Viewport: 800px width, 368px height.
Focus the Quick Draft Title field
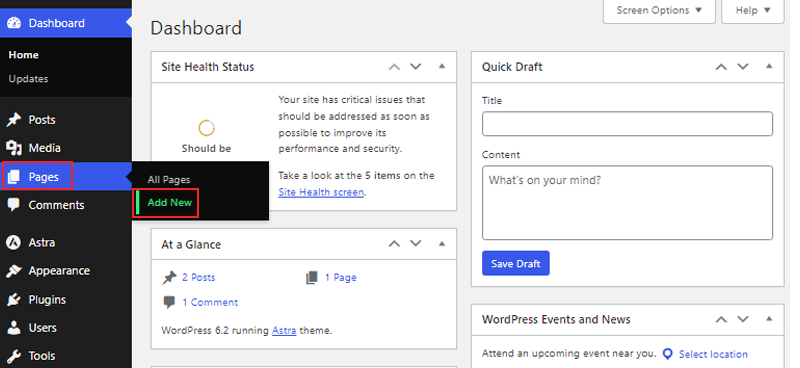pos(627,124)
